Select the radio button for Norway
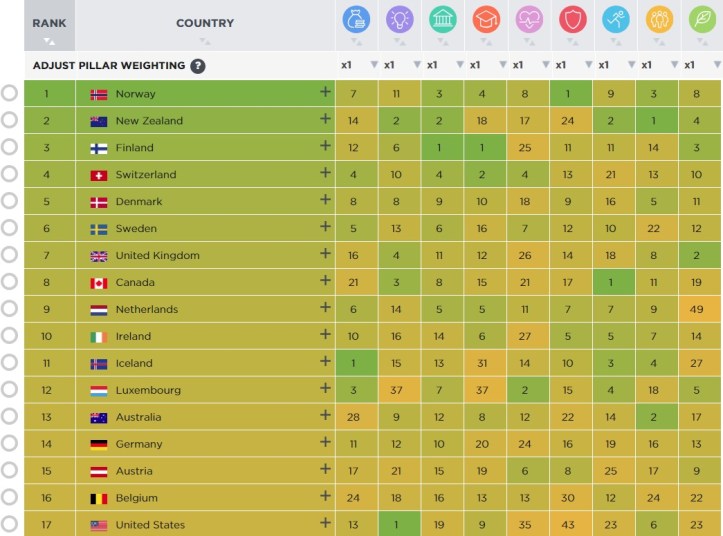 pos(9,93)
